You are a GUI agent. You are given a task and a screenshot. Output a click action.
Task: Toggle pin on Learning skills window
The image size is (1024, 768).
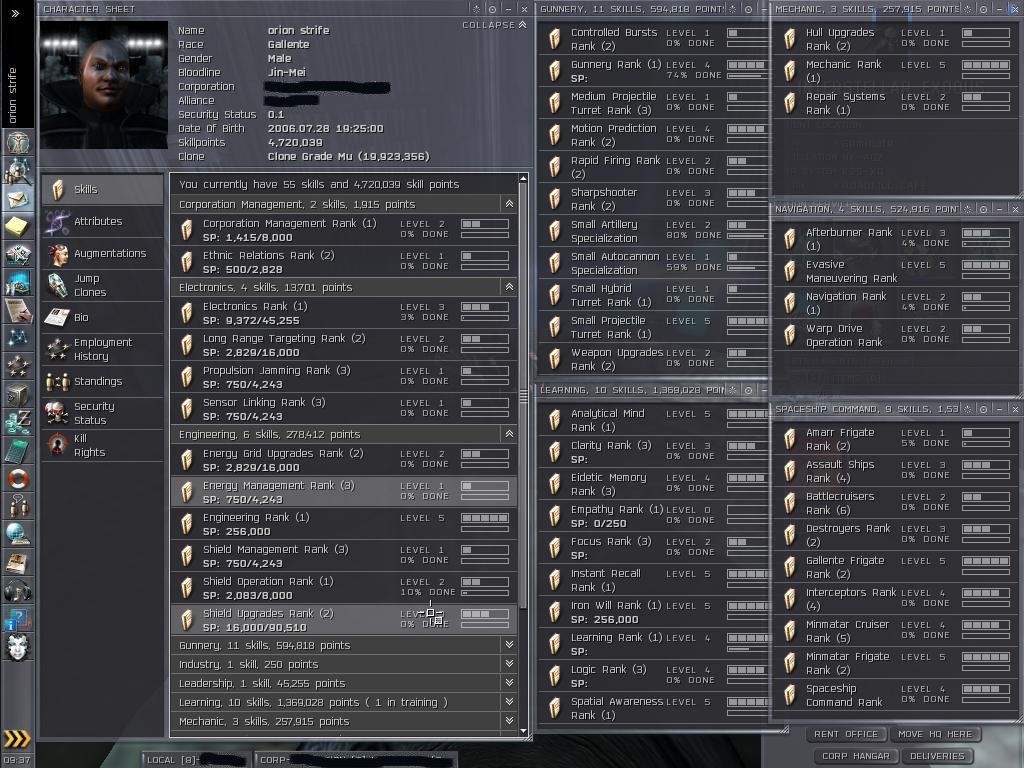pos(732,390)
